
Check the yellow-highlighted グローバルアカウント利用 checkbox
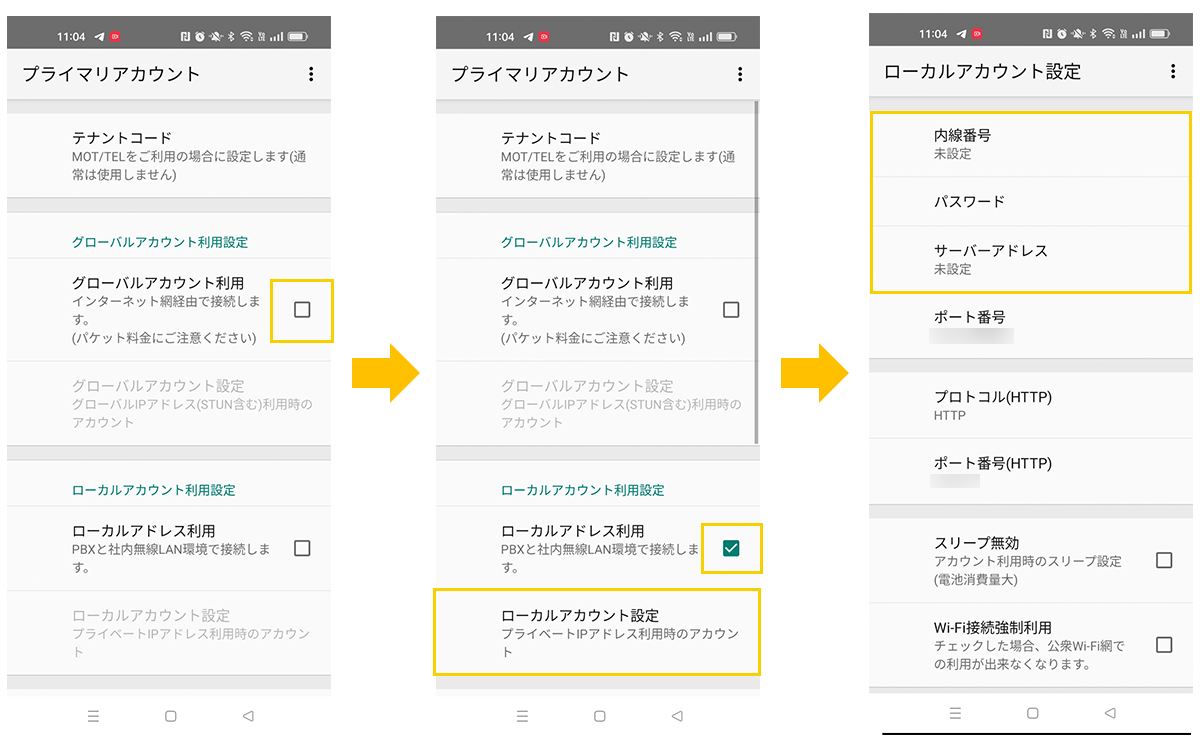pyautogui.click(x=302, y=310)
